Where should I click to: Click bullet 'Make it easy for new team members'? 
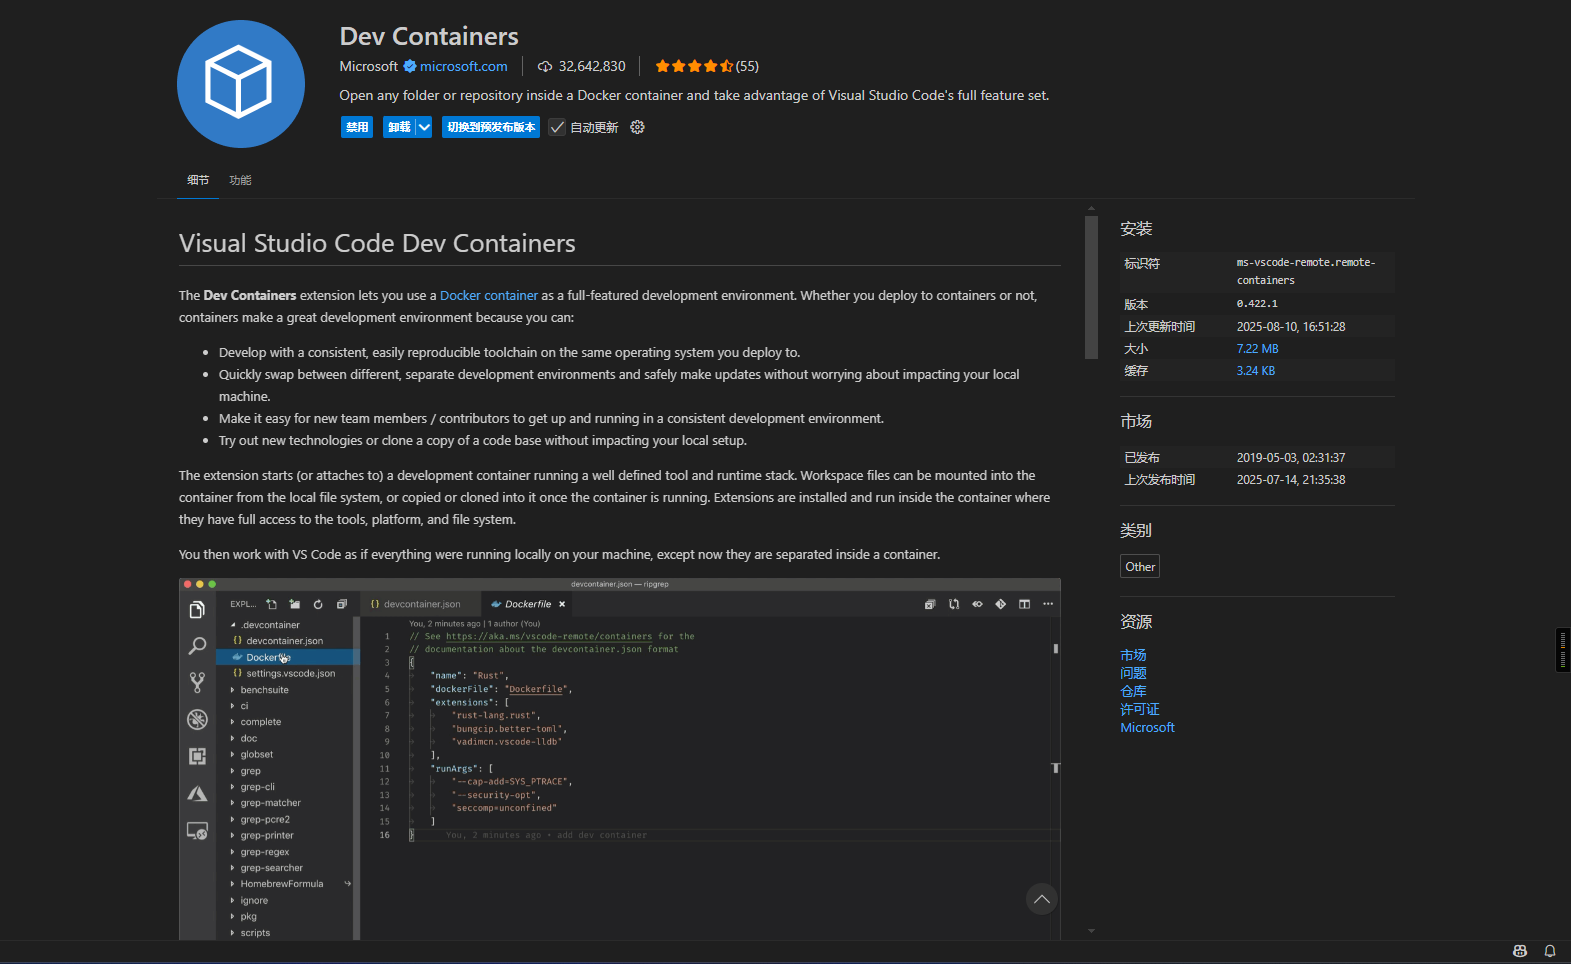pyautogui.click(x=551, y=419)
